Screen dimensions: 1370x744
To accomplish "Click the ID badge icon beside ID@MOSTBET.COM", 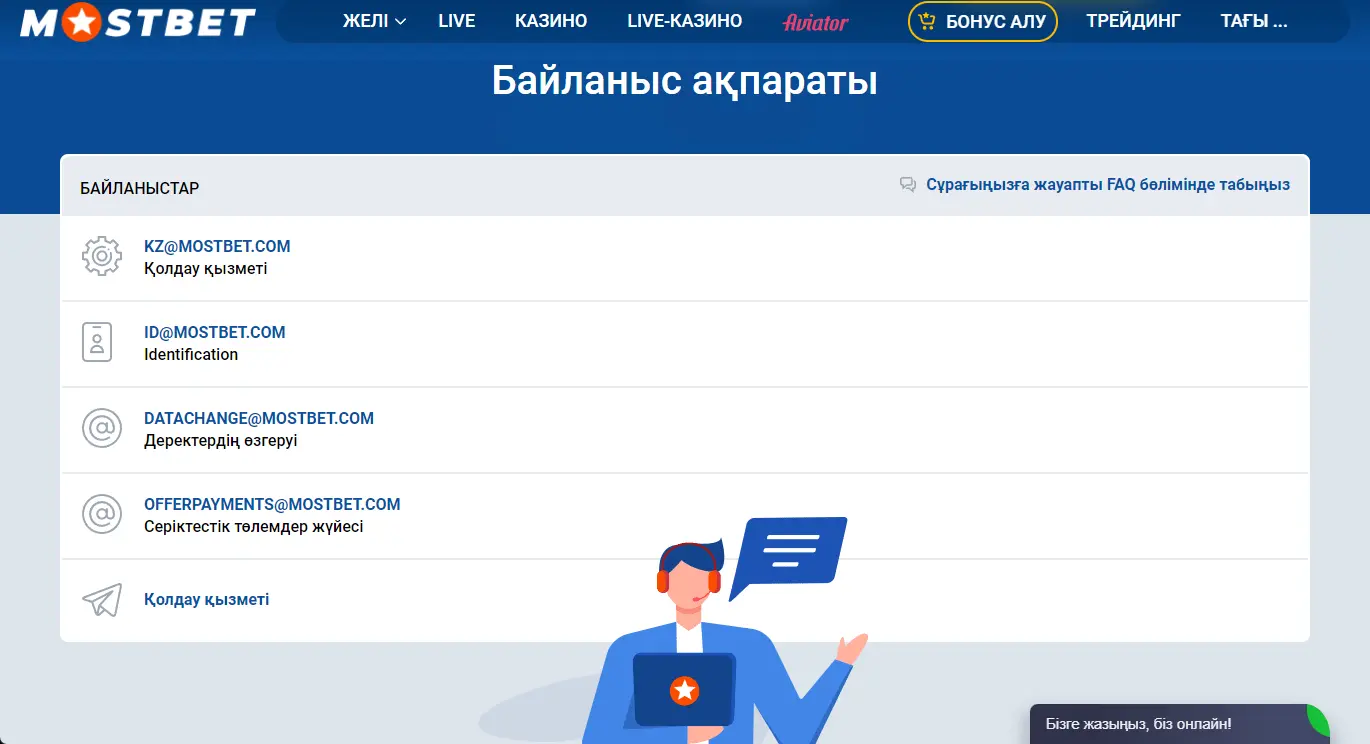I will pyautogui.click(x=97, y=342).
